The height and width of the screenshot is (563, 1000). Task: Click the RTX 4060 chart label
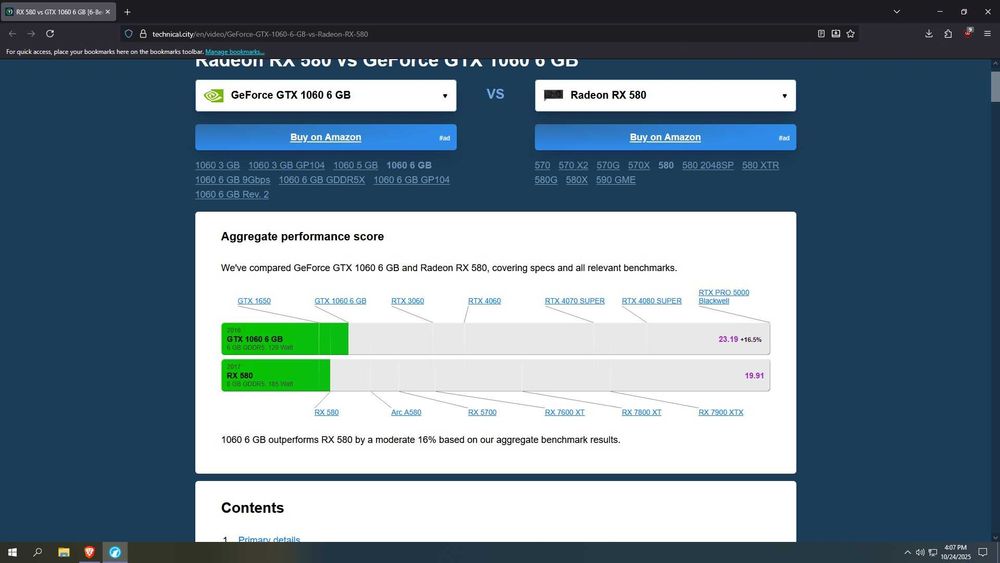[x=484, y=301]
